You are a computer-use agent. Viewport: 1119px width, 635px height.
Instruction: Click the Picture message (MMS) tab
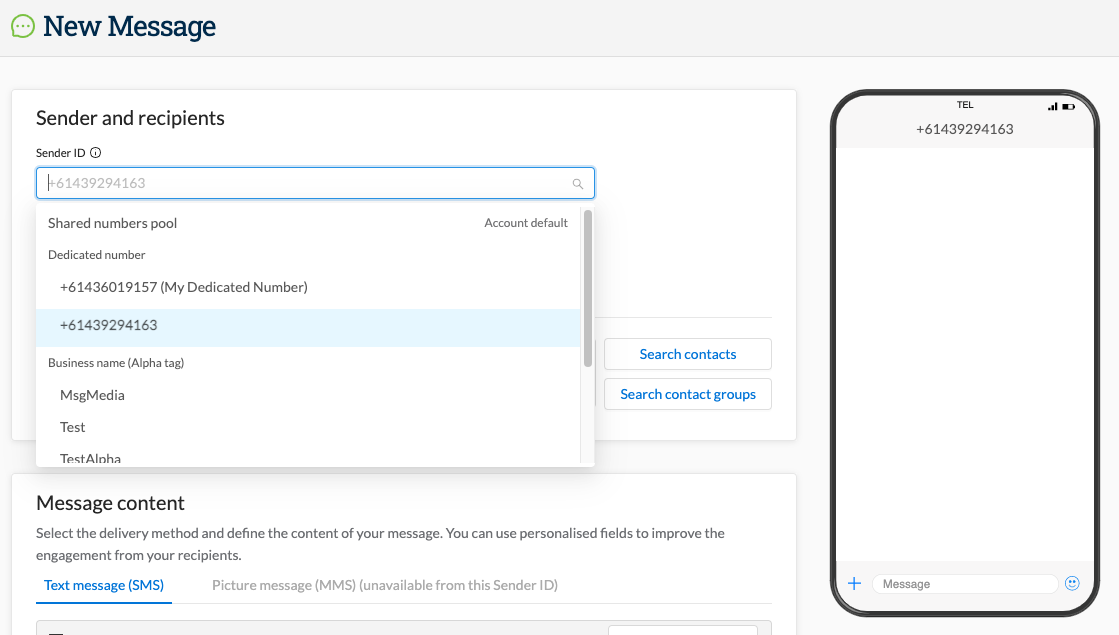pos(385,584)
